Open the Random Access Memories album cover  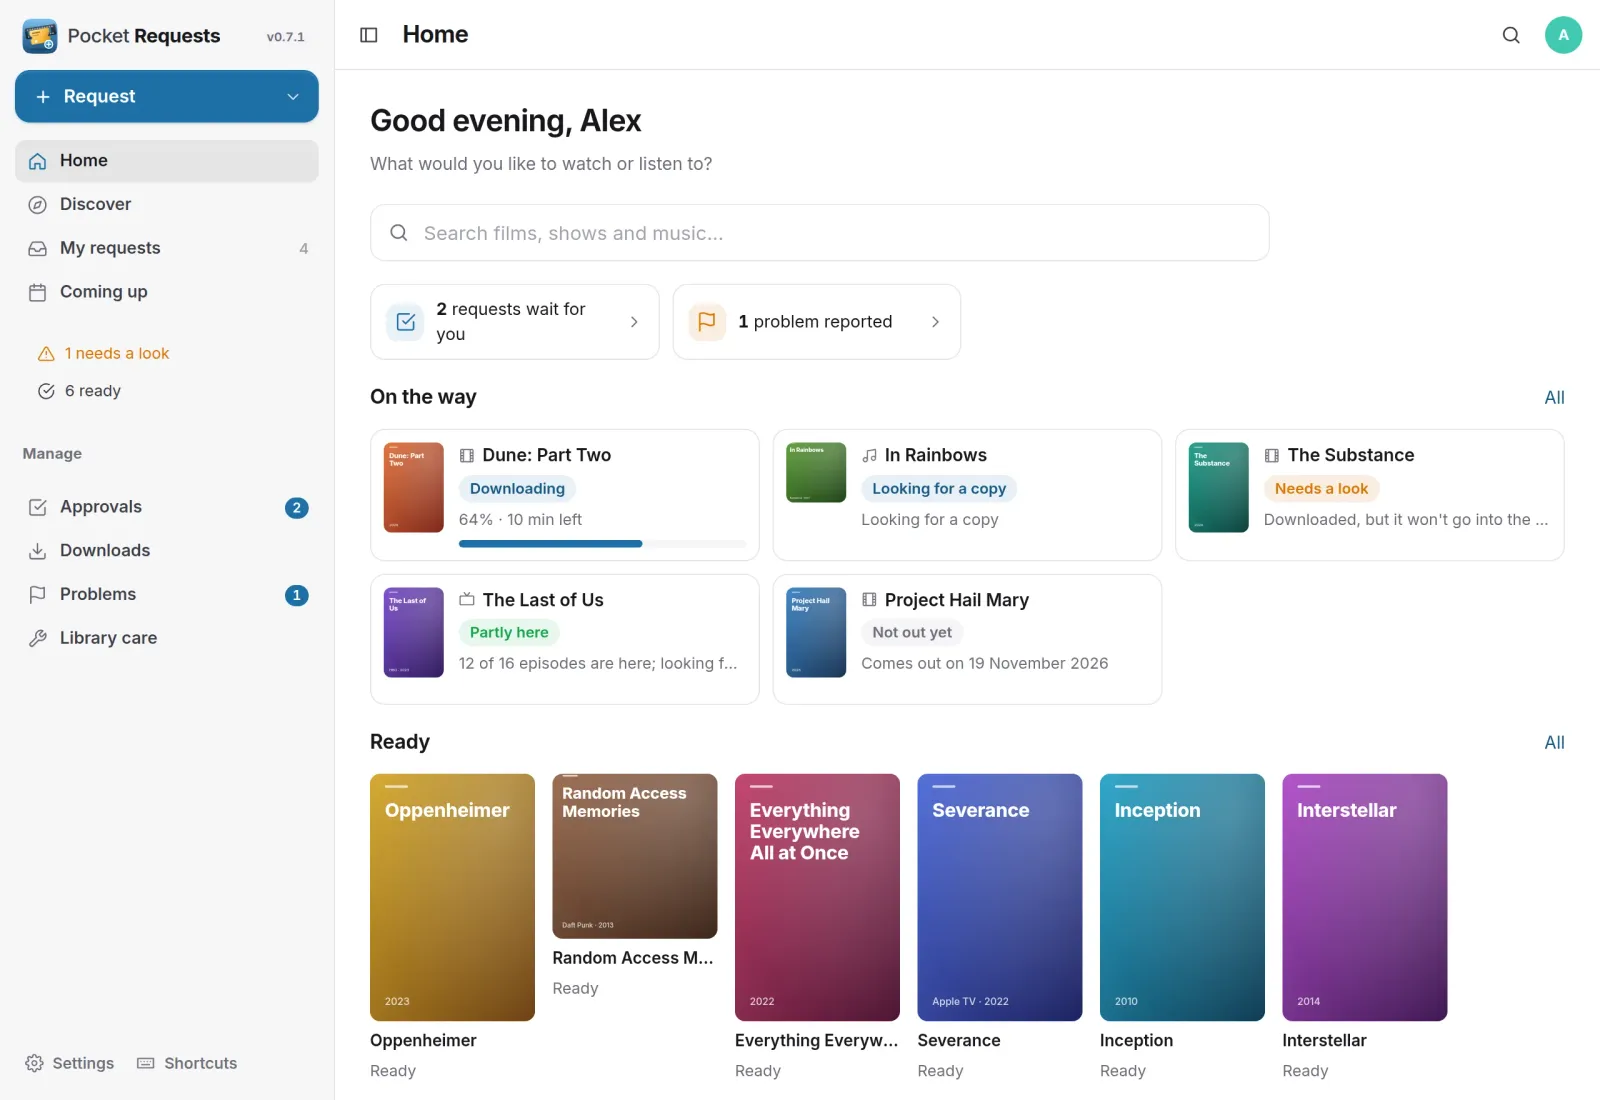(x=635, y=856)
